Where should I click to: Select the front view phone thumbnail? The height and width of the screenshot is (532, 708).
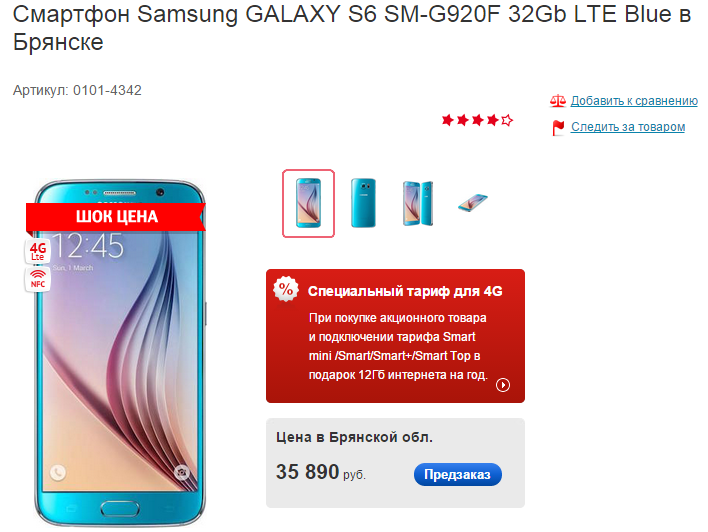(x=308, y=203)
